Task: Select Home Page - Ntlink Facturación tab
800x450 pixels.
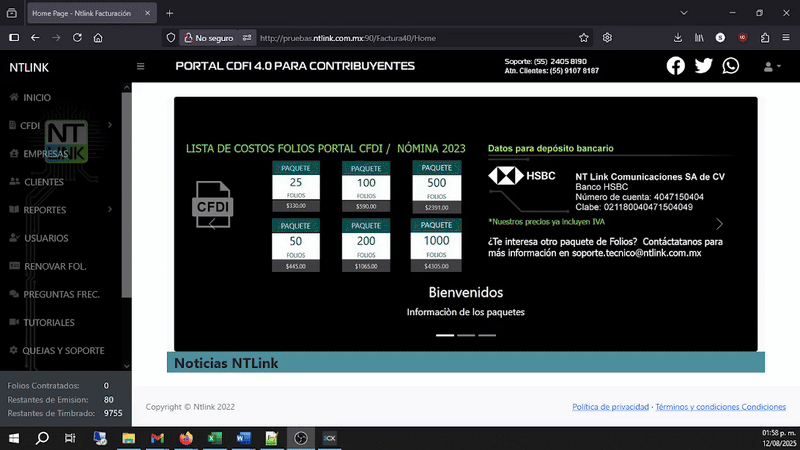Action: coord(92,13)
